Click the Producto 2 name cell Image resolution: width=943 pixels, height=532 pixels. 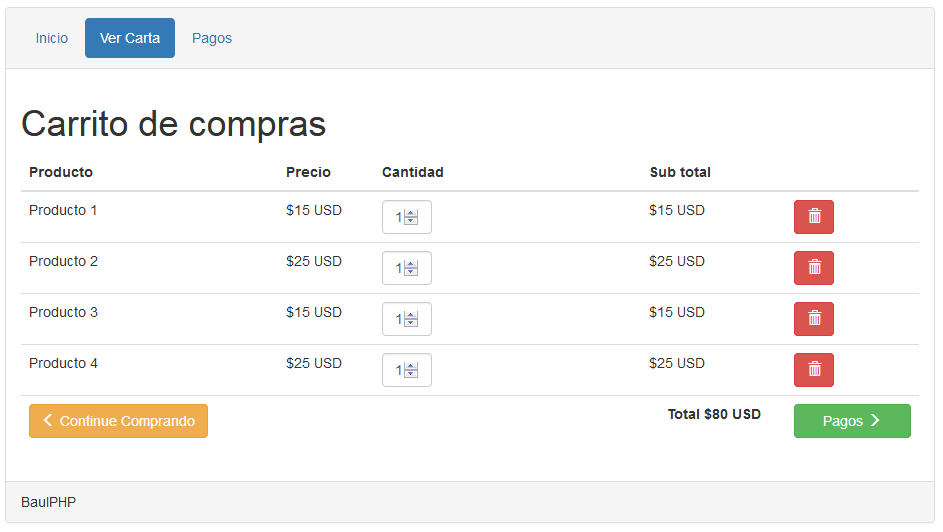point(63,261)
